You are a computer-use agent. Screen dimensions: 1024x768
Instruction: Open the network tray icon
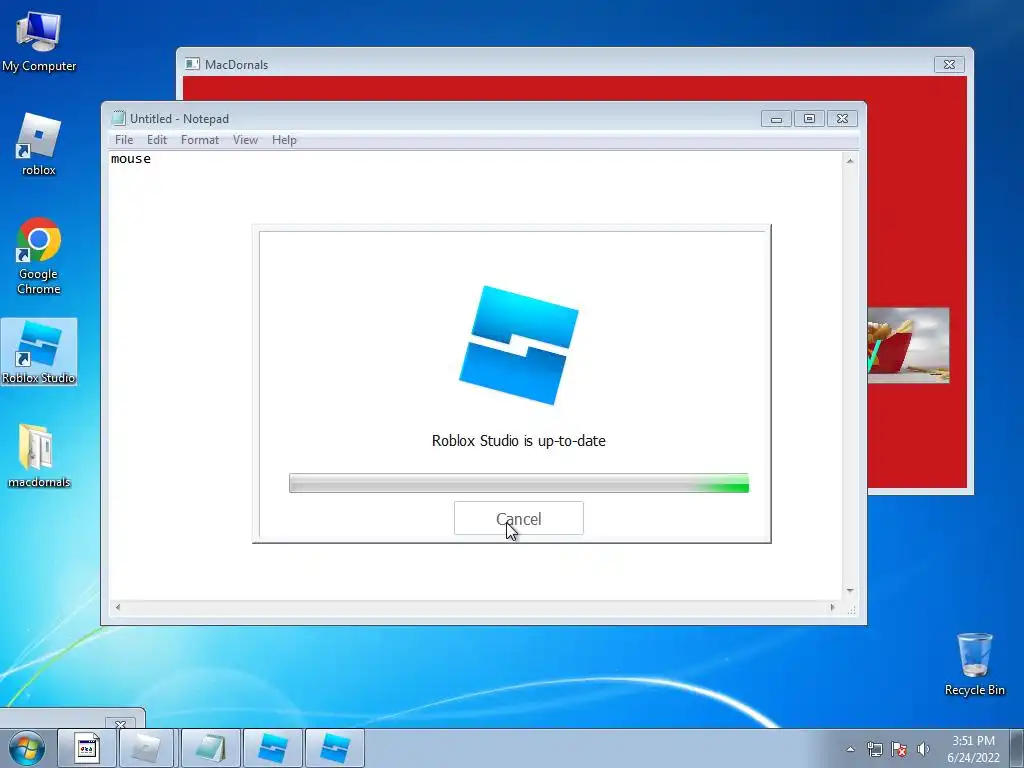pos(874,749)
